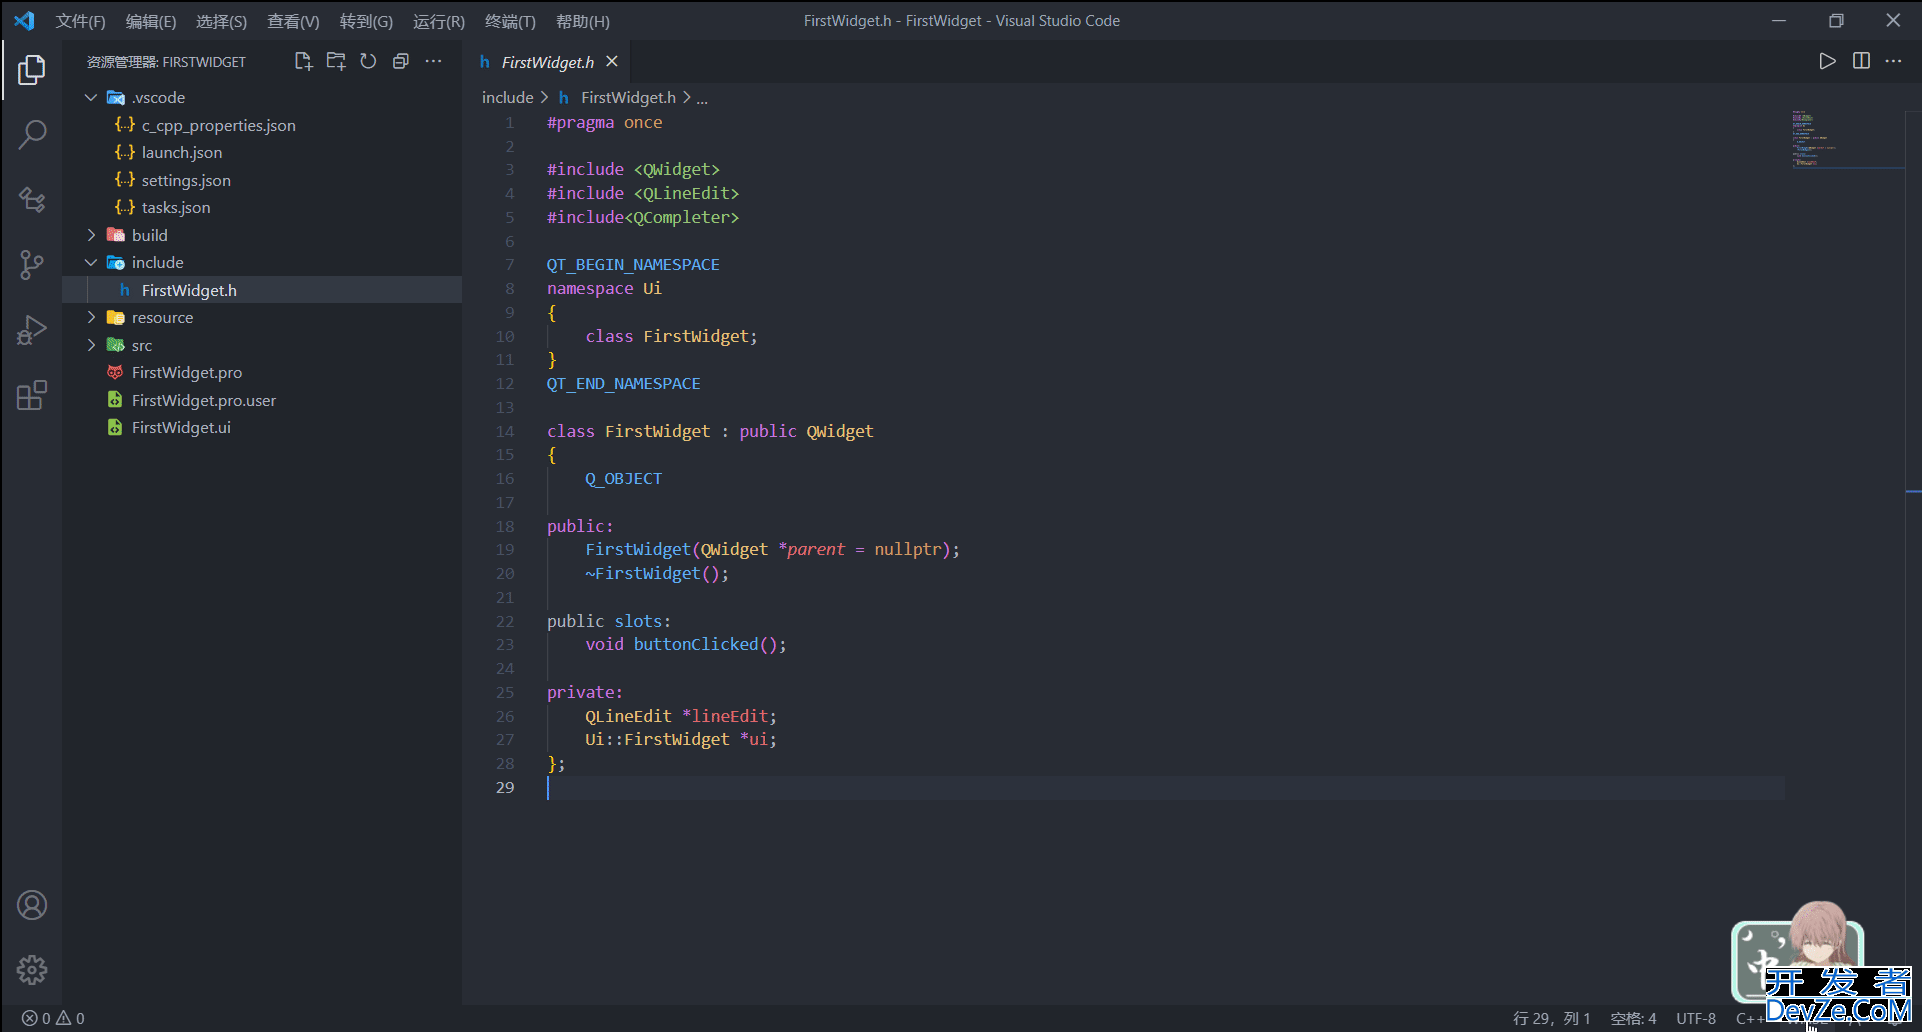Click the include breadcrumb segment
Image resolution: width=1922 pixels, height=1032 pixels.
coord(508,97)
